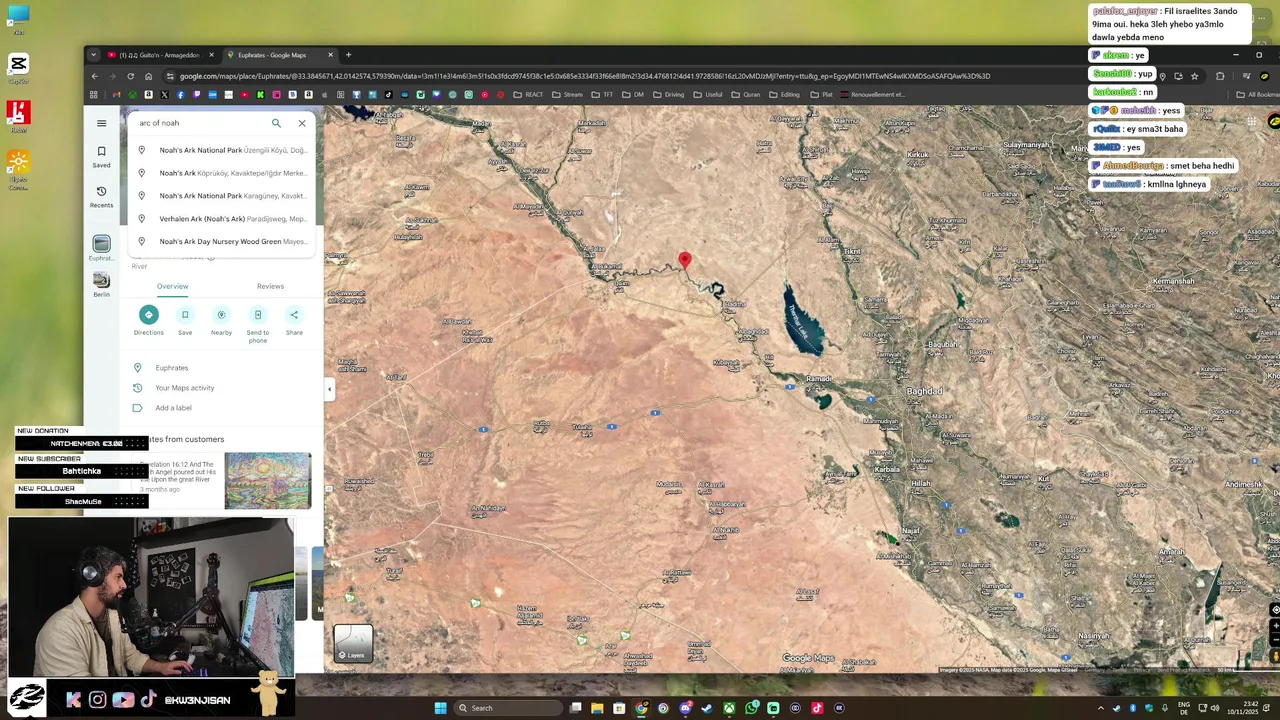Share the Euphrates place

click(294, 321)
